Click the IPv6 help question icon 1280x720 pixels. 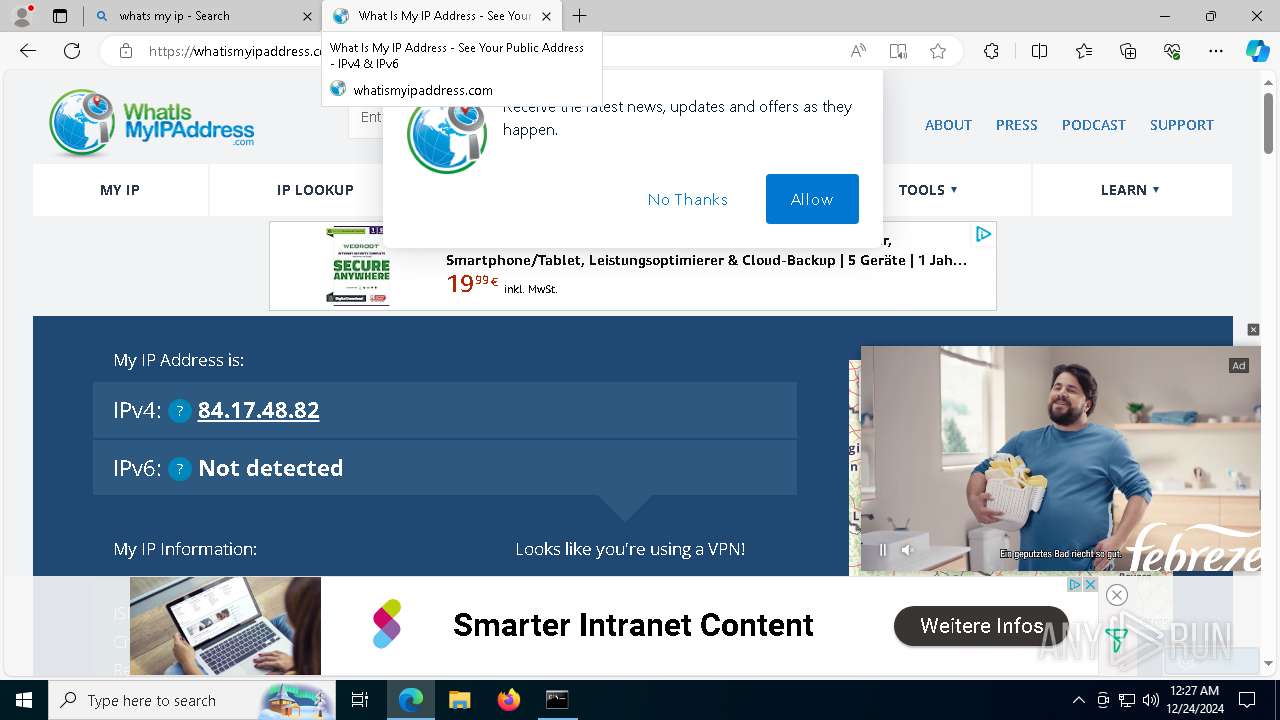click(180, 469)
